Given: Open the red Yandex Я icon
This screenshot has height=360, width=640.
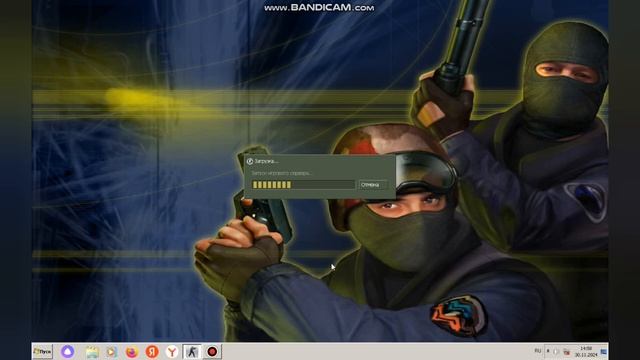Looking at the screenshot, I should pos(152,352).
